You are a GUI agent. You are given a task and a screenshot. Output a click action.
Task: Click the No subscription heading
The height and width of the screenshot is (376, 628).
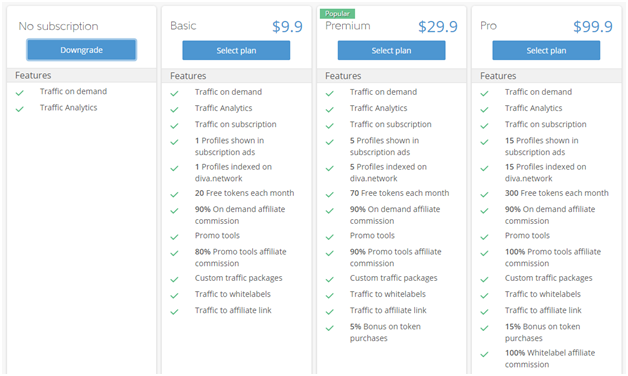pyautogui.click(x=58, y=26)
